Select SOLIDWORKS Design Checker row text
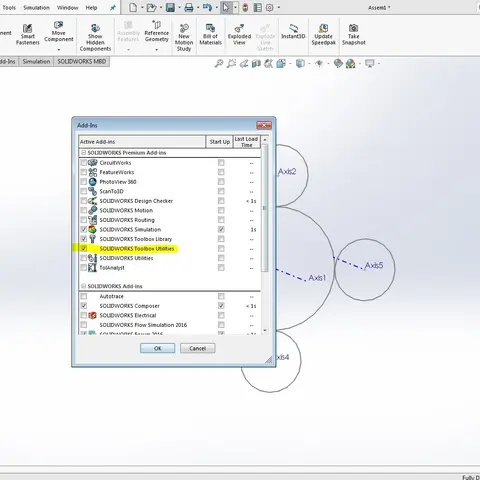 [x=136, y=201]
